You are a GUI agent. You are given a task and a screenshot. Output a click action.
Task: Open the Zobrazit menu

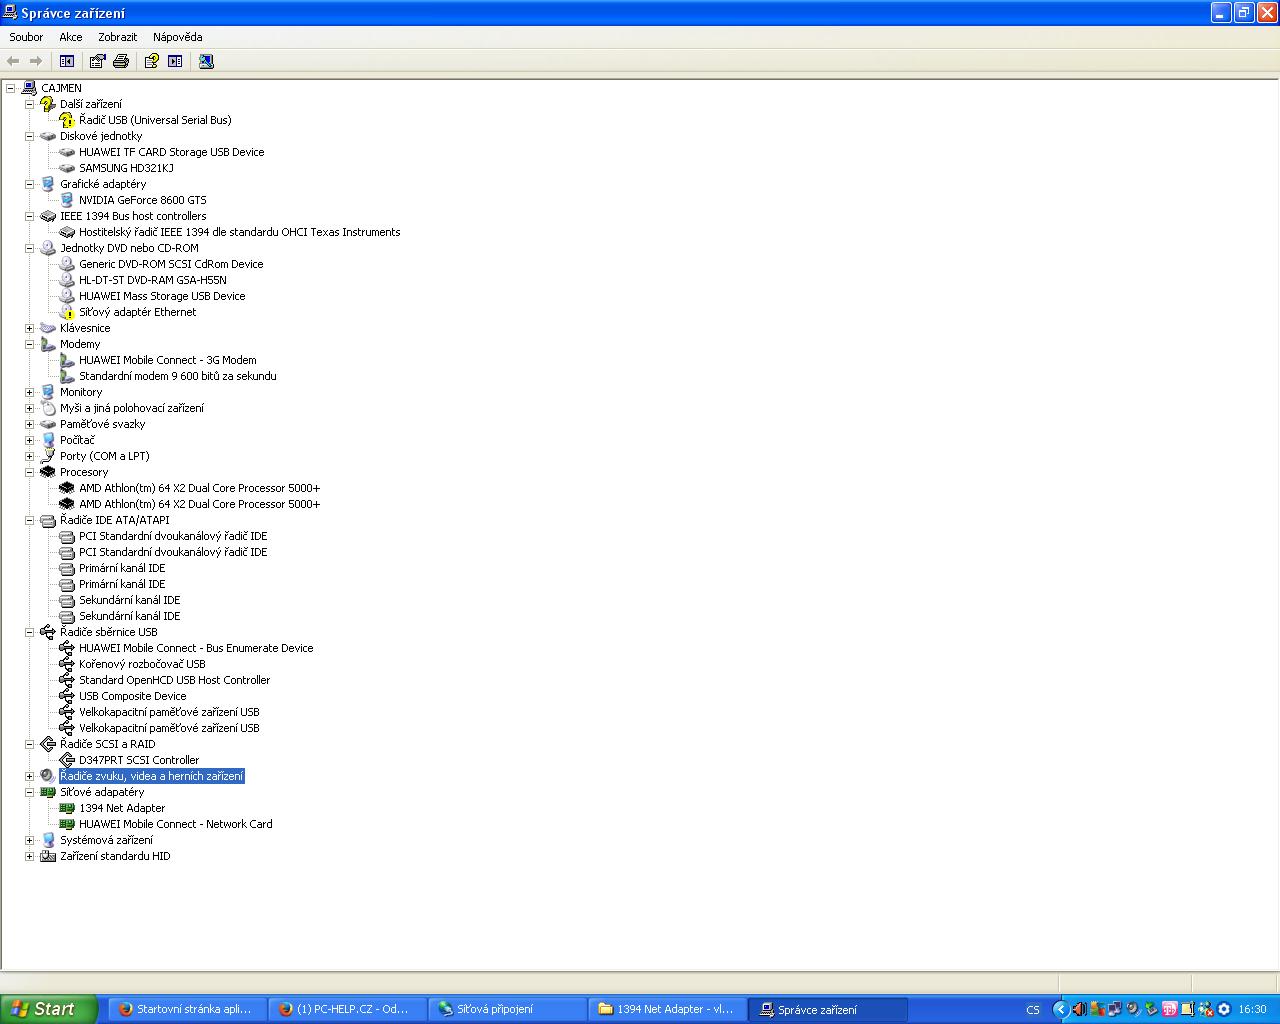tap(118, 37)
